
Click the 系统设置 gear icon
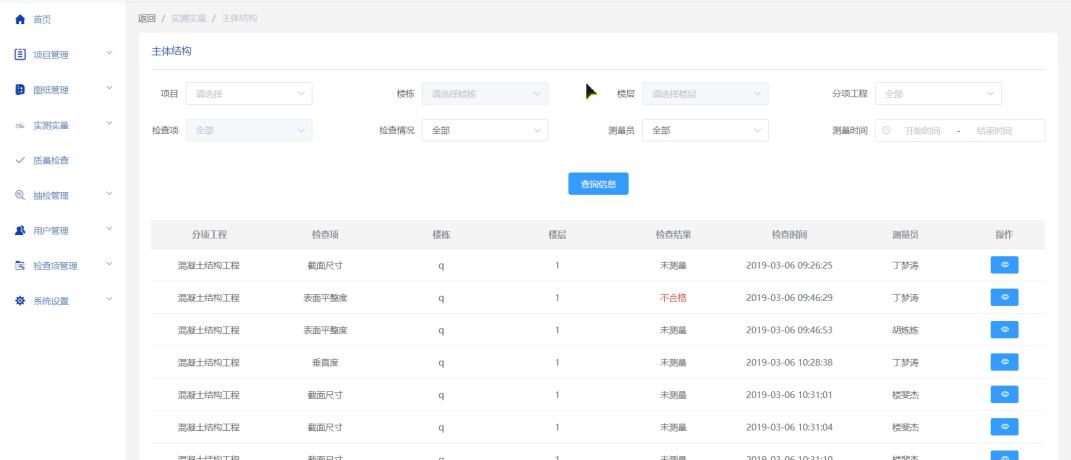click(x=20, y=300)
